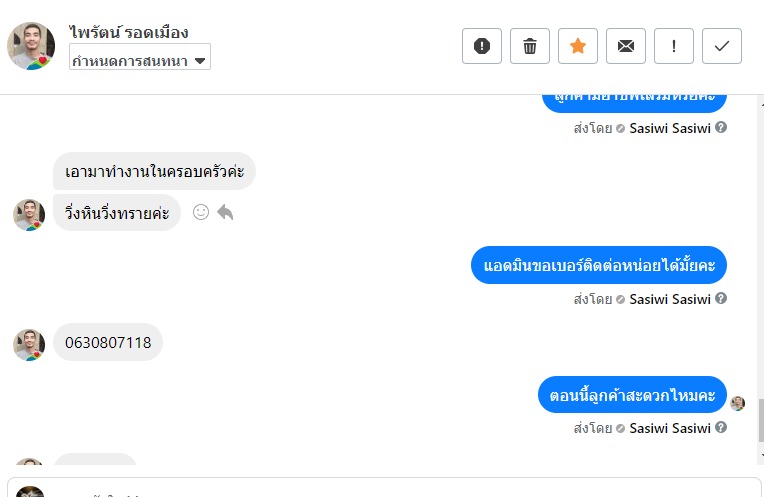Mark conversation unread with envelope icon
This screenshot has width=764, height=497.
(626, 46)
